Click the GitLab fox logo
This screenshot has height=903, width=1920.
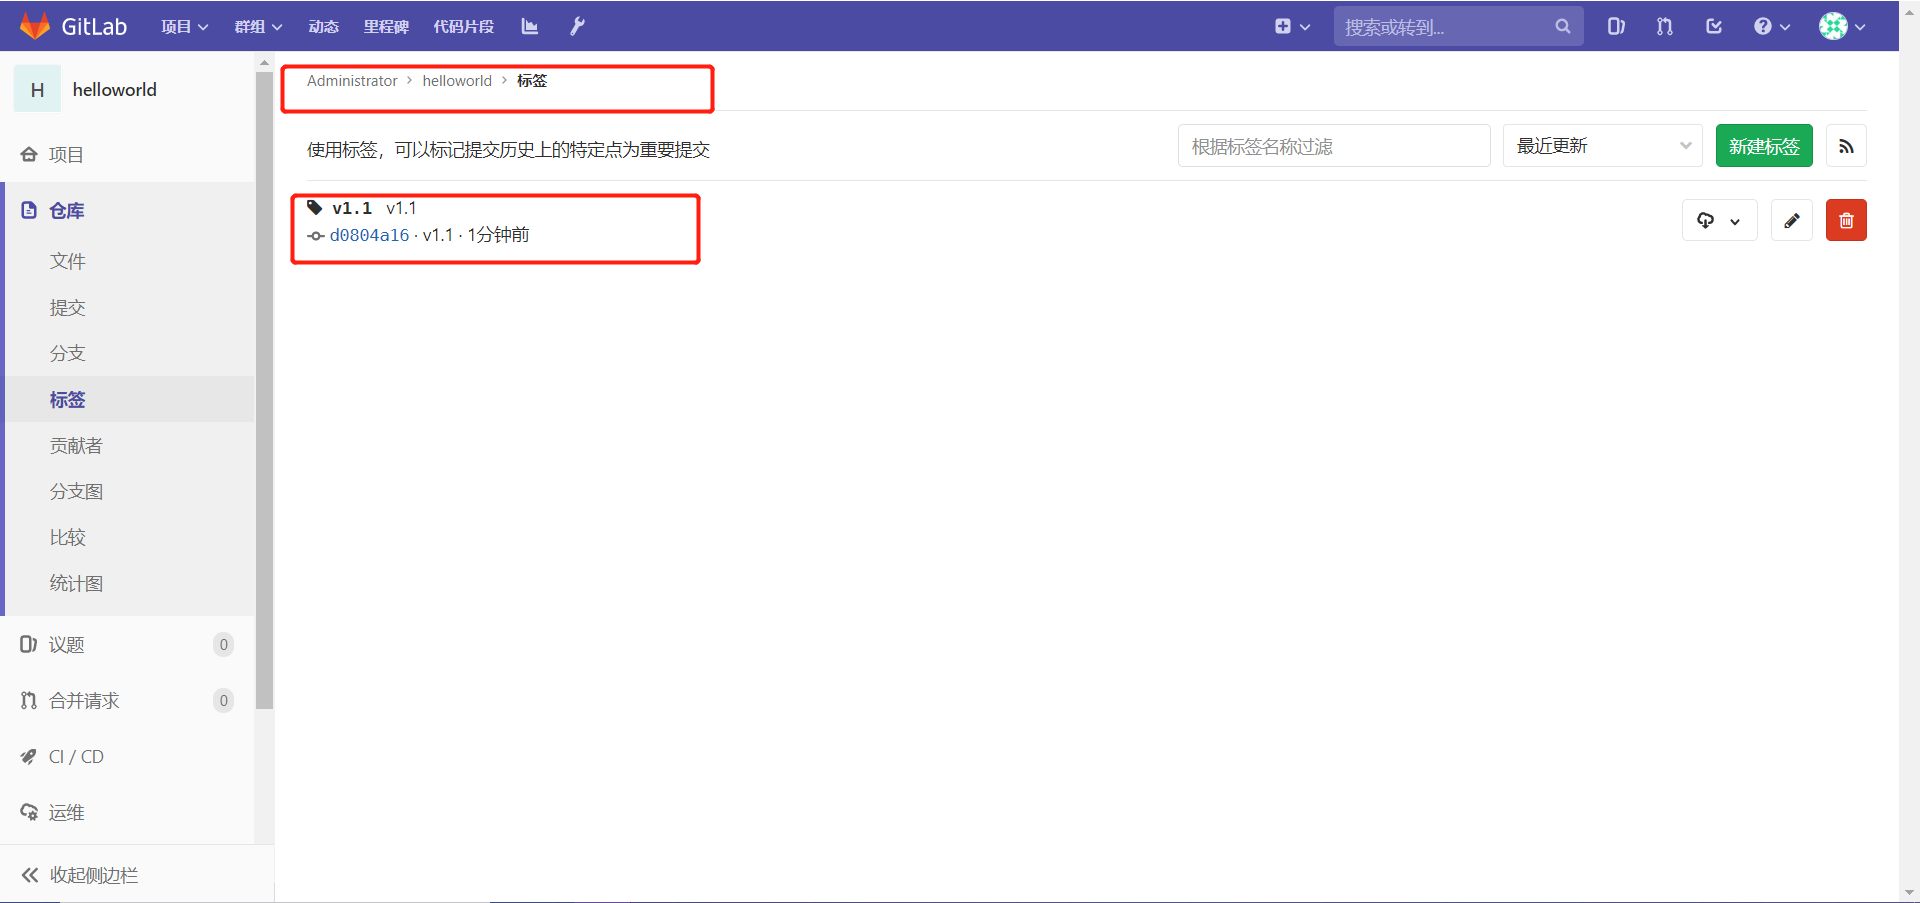pos(35,26)
